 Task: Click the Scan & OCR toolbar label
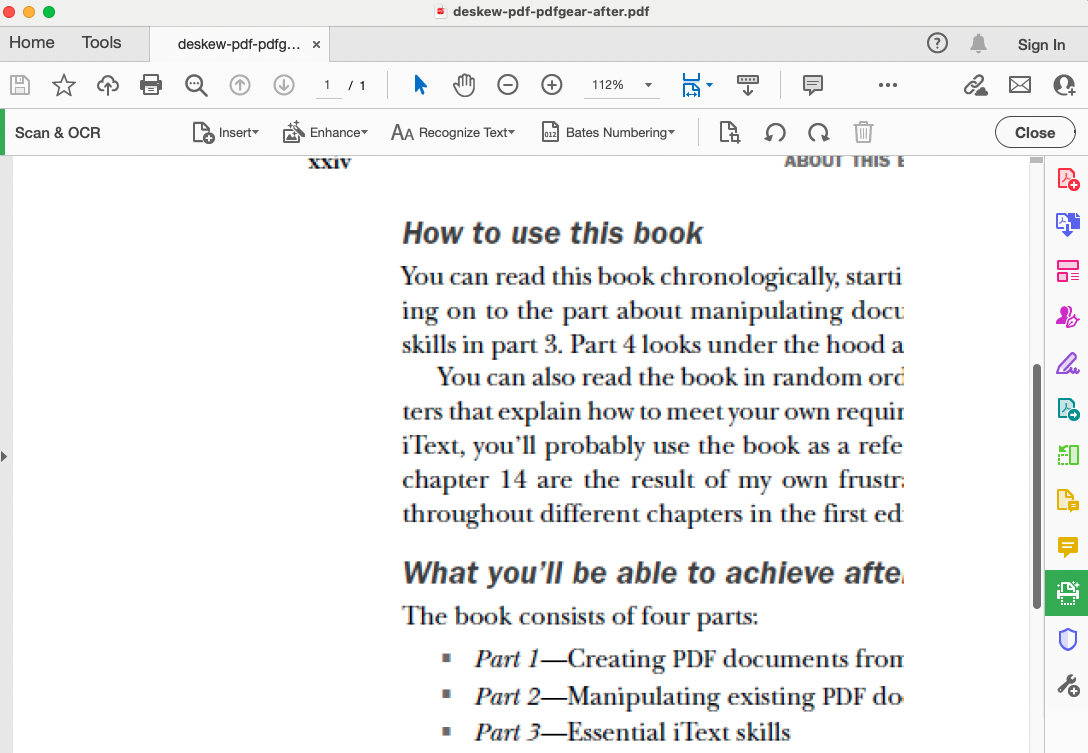coord(58,133)
